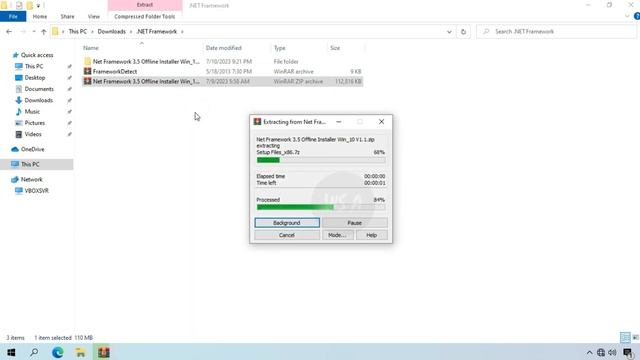Open Quick access in navigation pane
The image size is (640, 360).
click(x=37, y=55)
